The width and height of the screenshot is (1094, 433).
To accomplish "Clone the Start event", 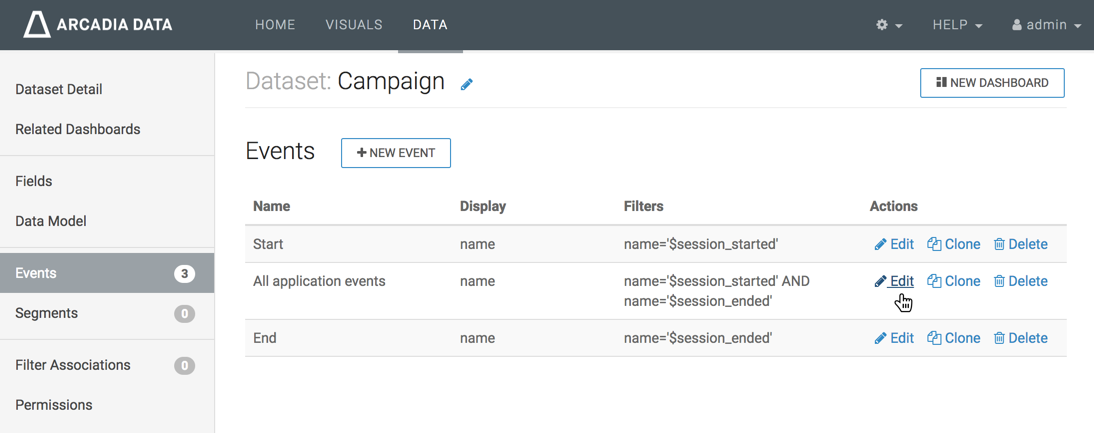I will (953, 244).
